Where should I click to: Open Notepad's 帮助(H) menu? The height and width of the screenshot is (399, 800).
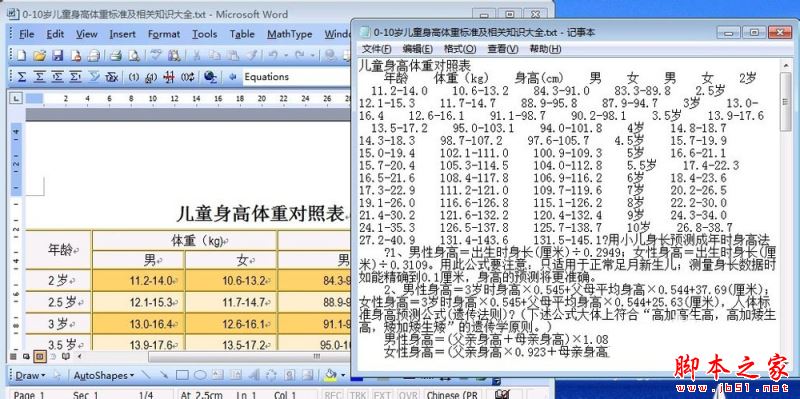tap(545, 49)
